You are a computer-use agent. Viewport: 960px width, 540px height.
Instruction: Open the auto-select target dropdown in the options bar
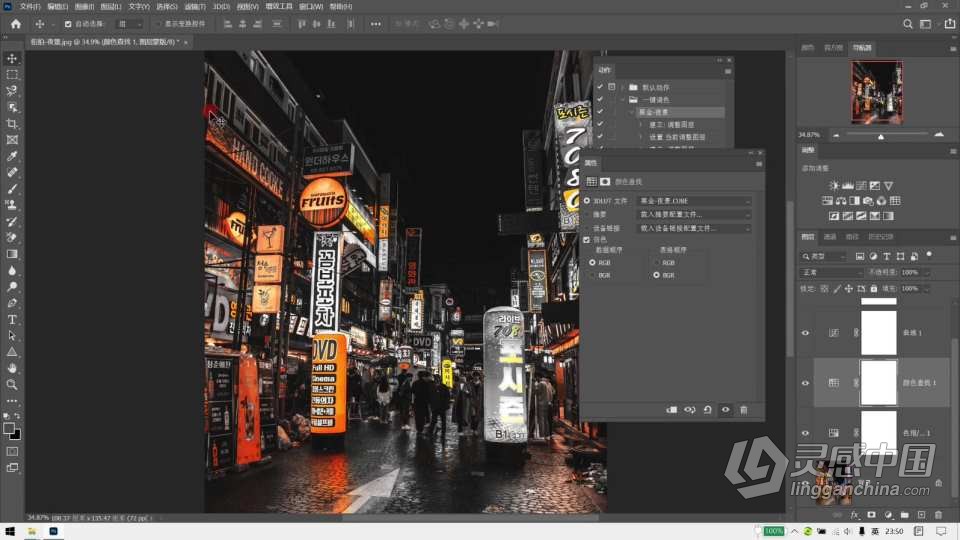(130, 24)
